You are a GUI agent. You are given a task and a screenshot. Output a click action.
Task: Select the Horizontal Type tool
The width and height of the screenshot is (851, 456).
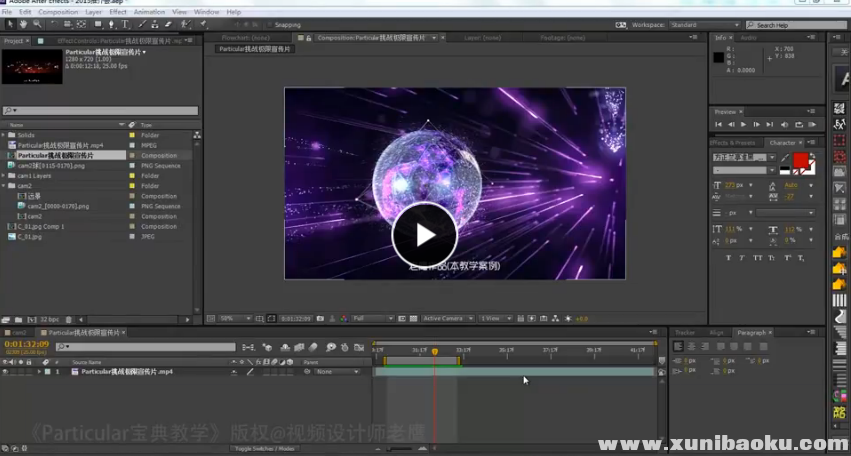click(124, 23)
